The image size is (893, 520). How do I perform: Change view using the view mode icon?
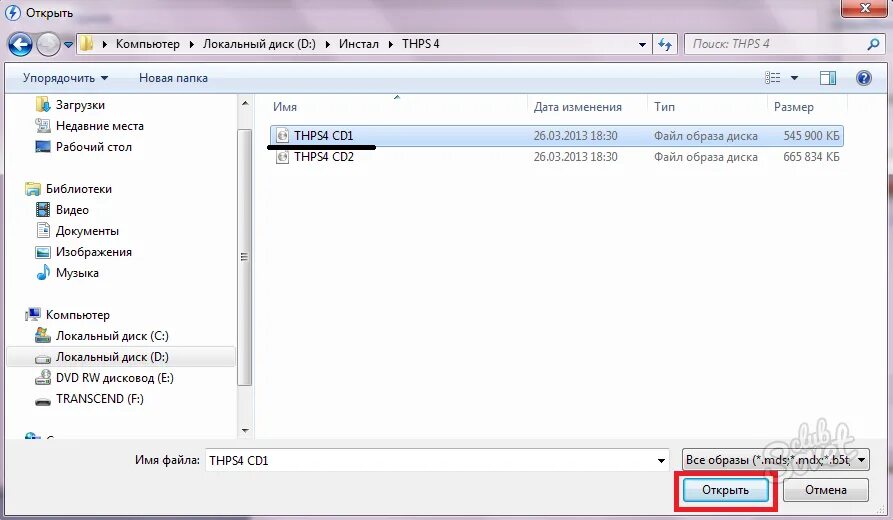click(x=772, y=77)
